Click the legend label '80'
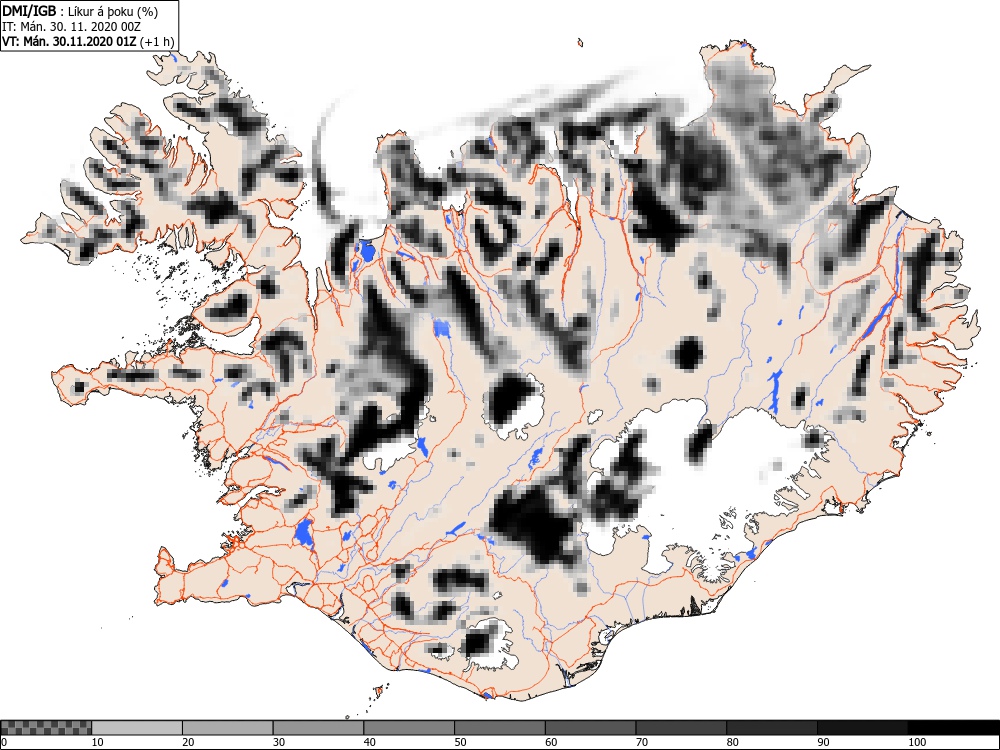The width and height of the screenshot is (1000, 750). pyautogui.click(x=732, y=742)
